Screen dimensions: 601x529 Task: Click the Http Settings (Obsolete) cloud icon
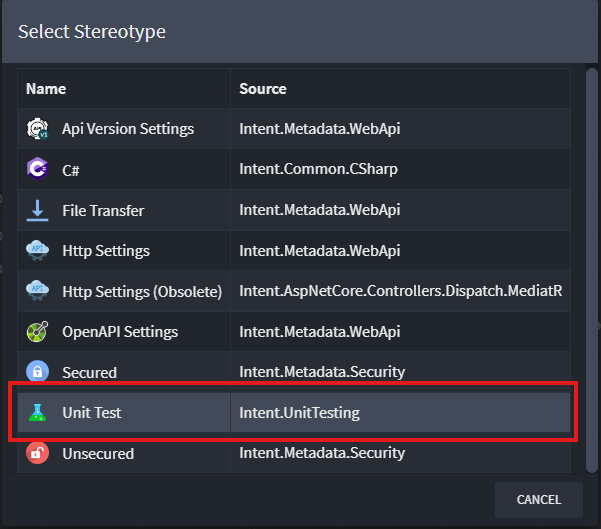pyautogui.click(x=37, y=291)
